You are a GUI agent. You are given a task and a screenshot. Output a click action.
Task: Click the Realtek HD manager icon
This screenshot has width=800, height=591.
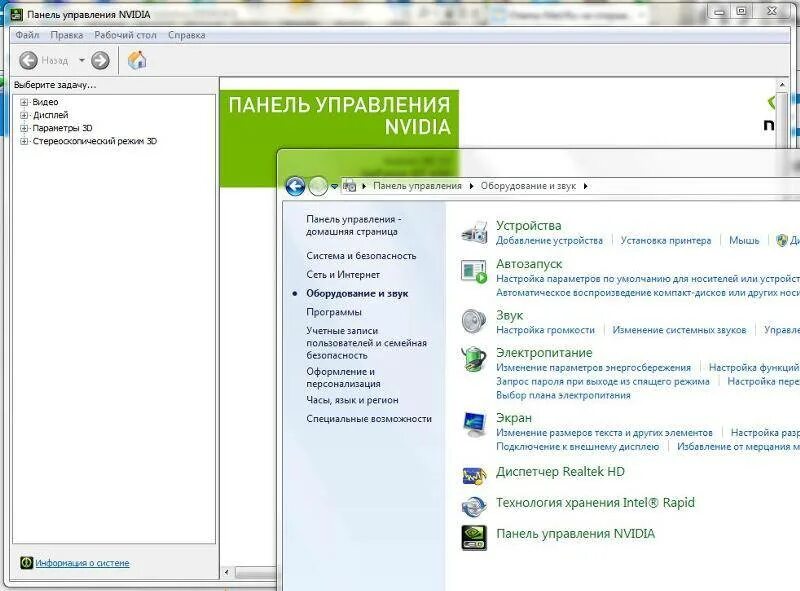pos(474,475)
